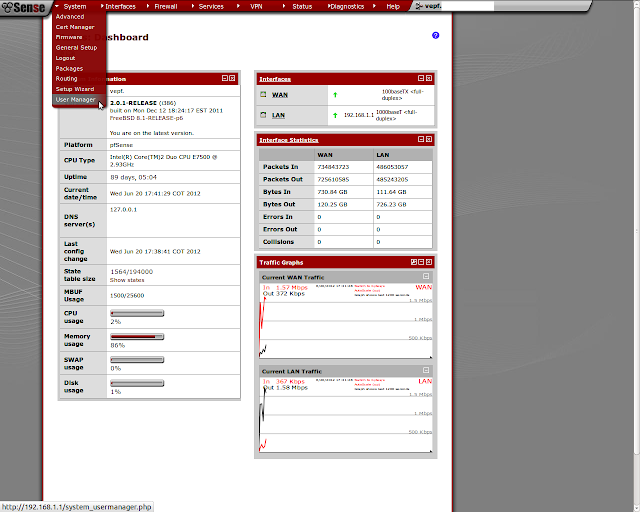Open the Diagnostics menu
The image size is (640, 512).
[347, 7]
